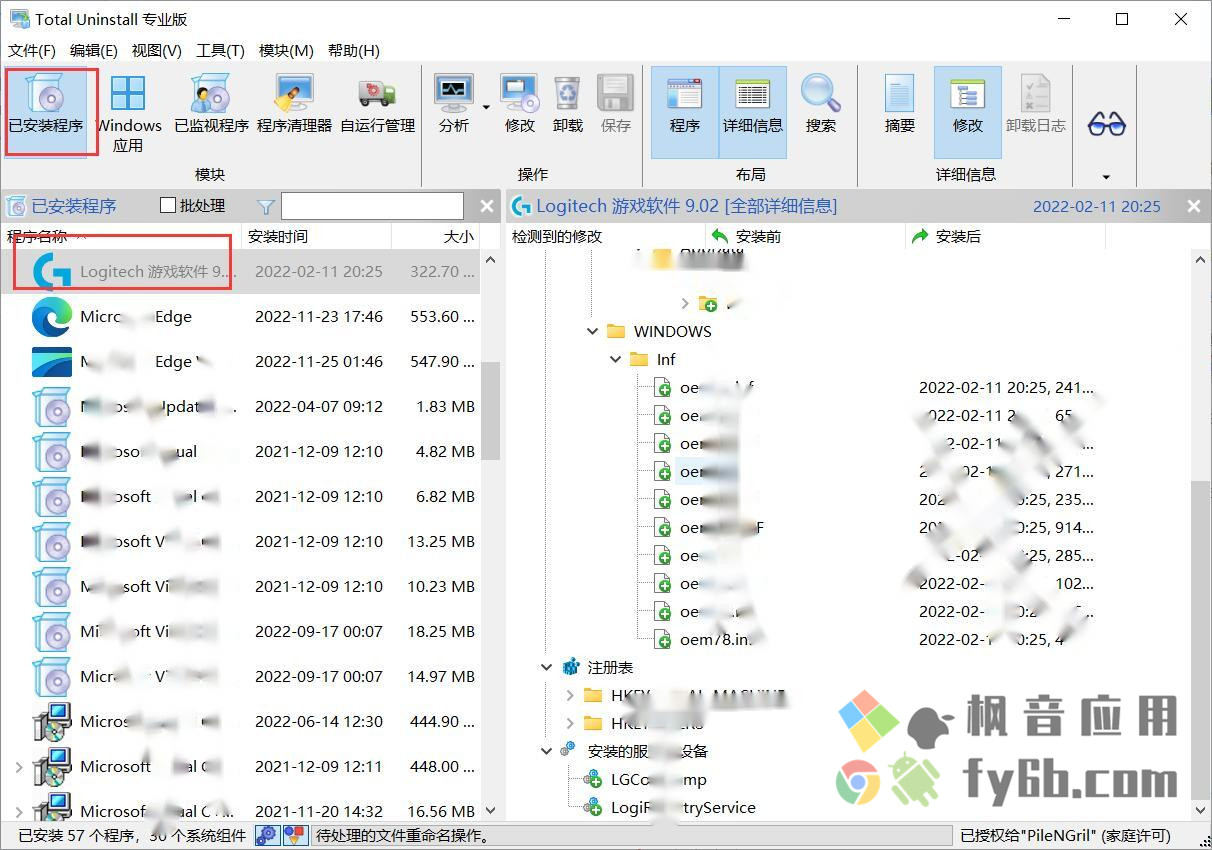Switch to the Windows 应用 module

pyautogui.click(x=128, y=114)
